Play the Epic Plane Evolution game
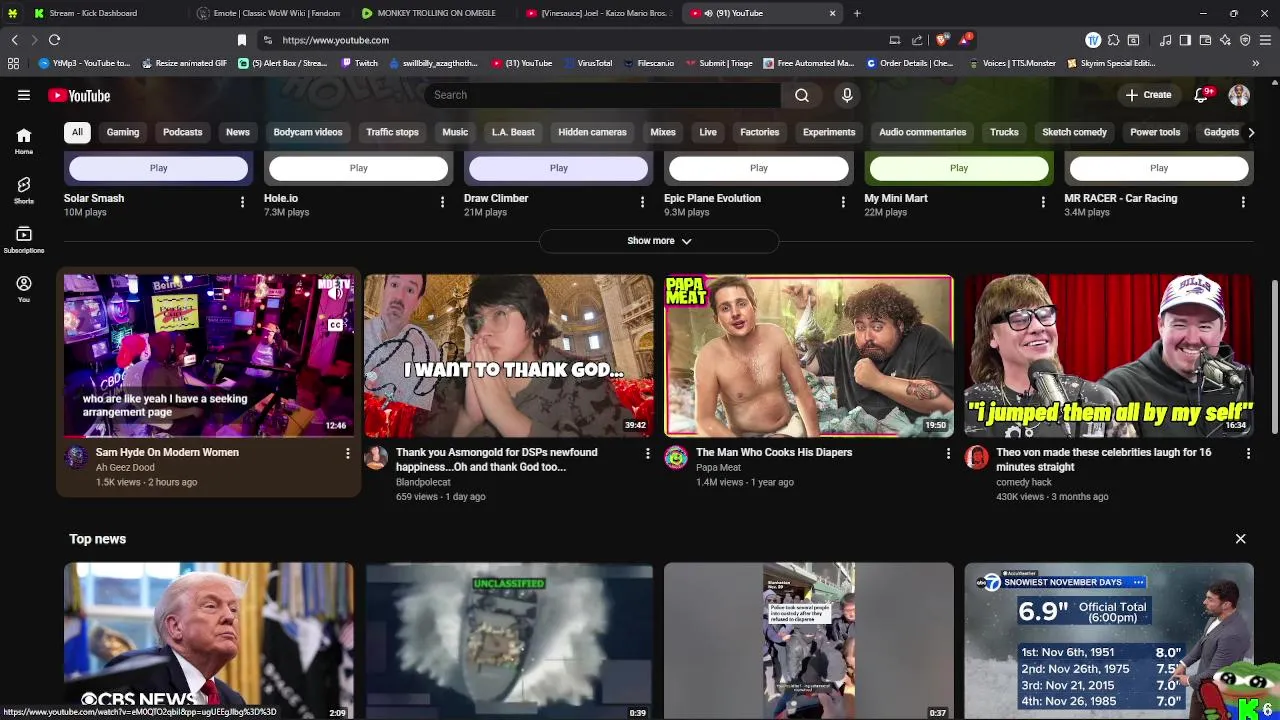1280x720 pixels. [758, 168]
